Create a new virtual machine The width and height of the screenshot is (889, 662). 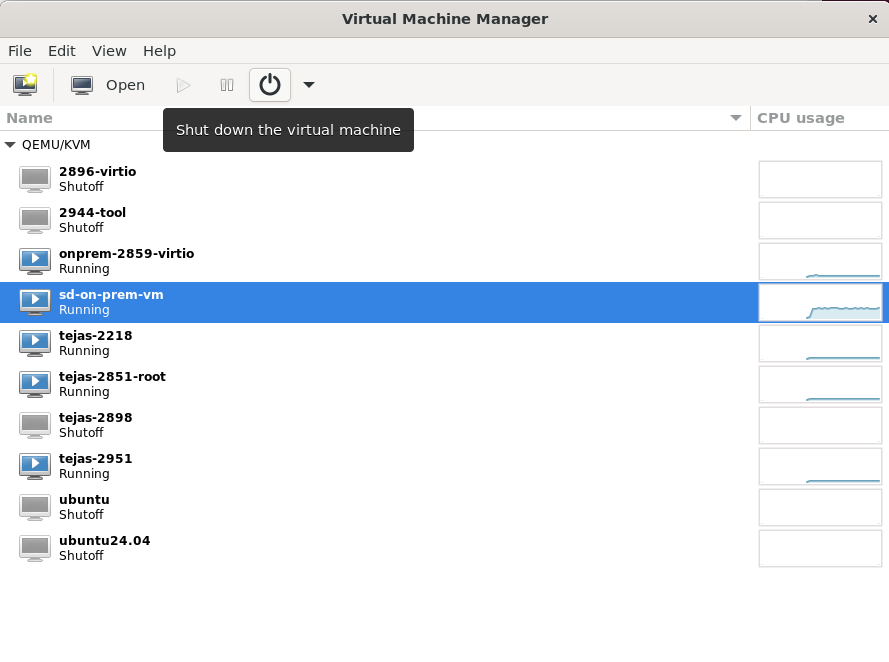click(x=26, y=85)
